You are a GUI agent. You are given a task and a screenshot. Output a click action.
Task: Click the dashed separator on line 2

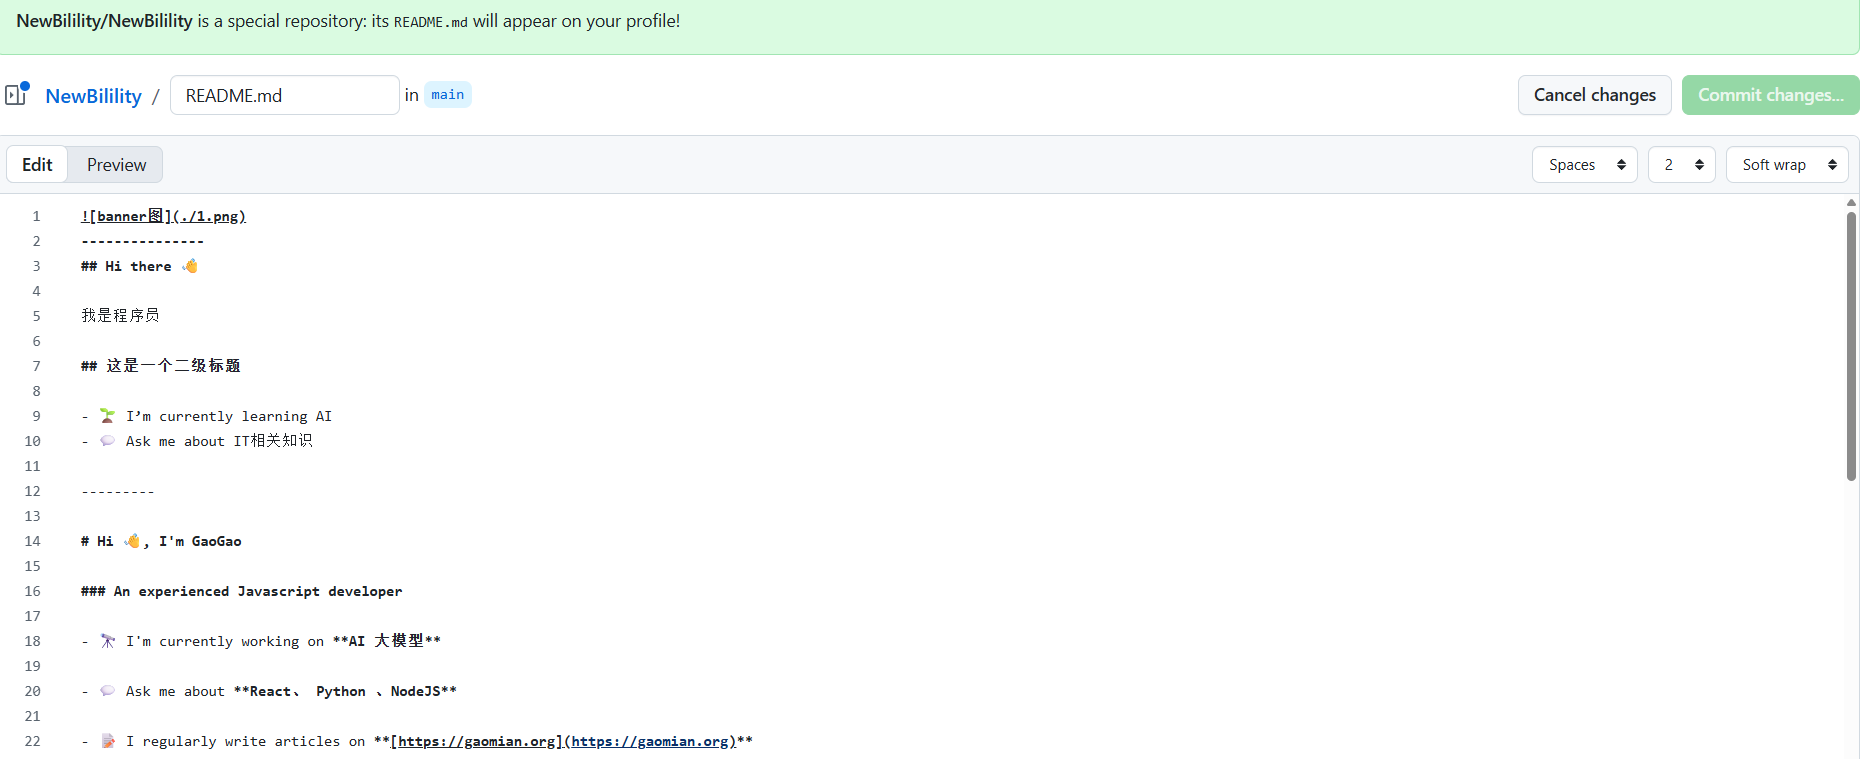pyautogui.click(x=143, y=241)
